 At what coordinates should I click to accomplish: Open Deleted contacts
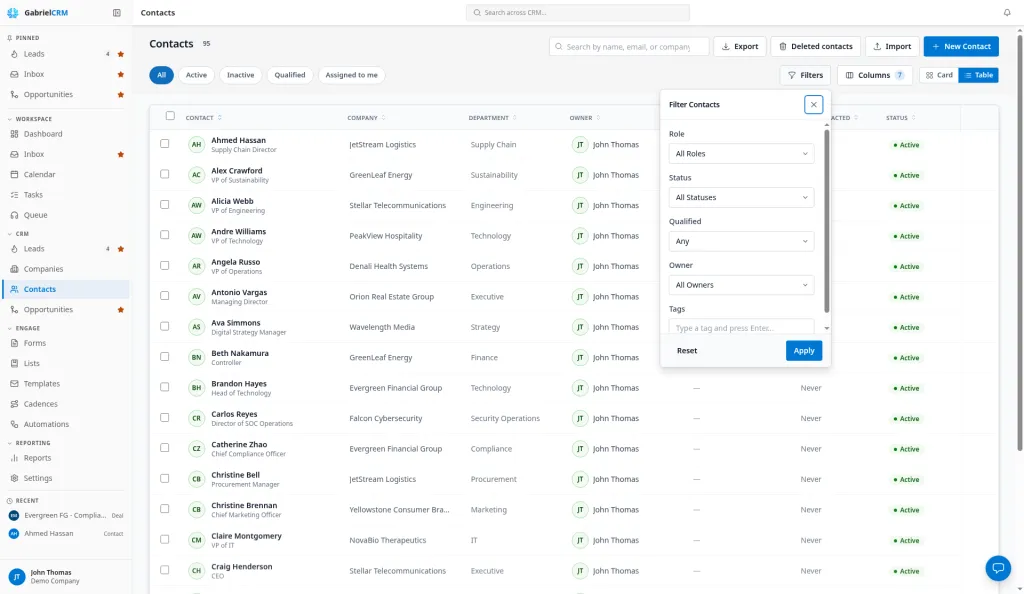(x=816, y=46)
